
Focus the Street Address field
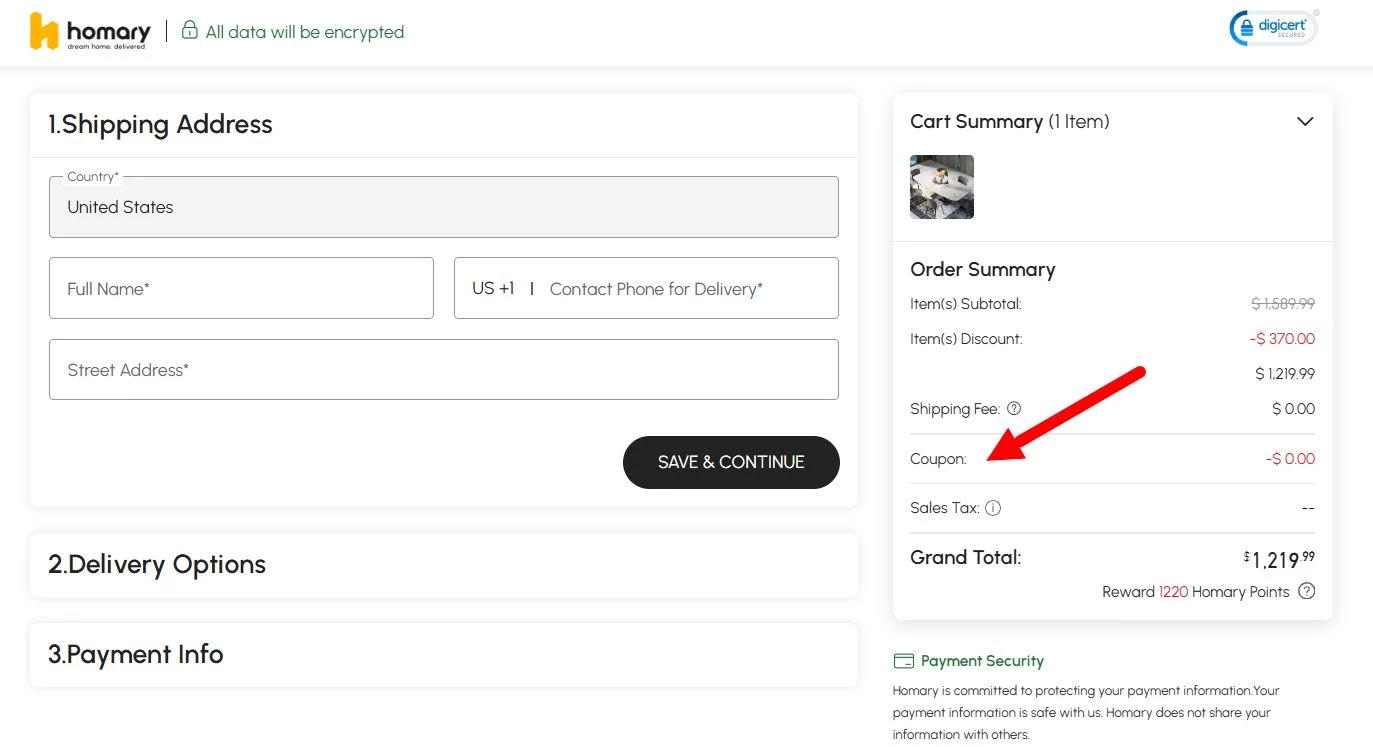[444, 369]
